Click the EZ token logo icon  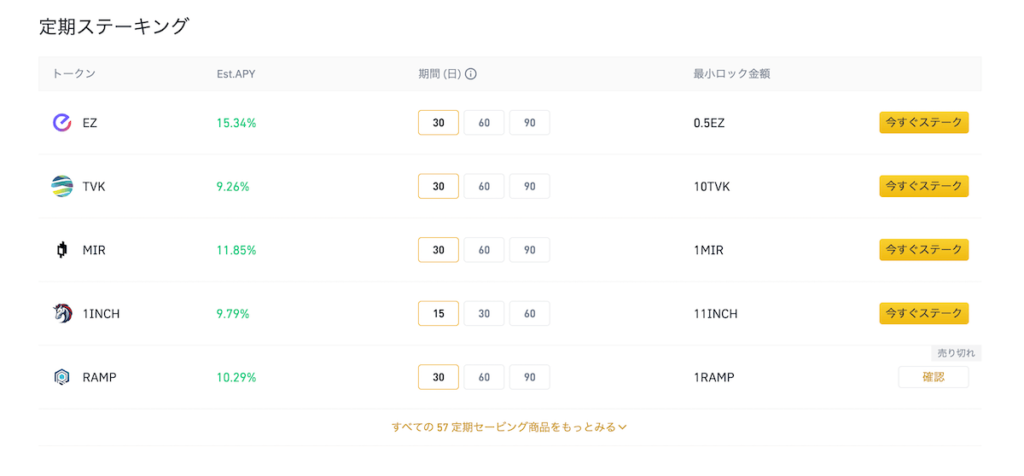point(61,123)
